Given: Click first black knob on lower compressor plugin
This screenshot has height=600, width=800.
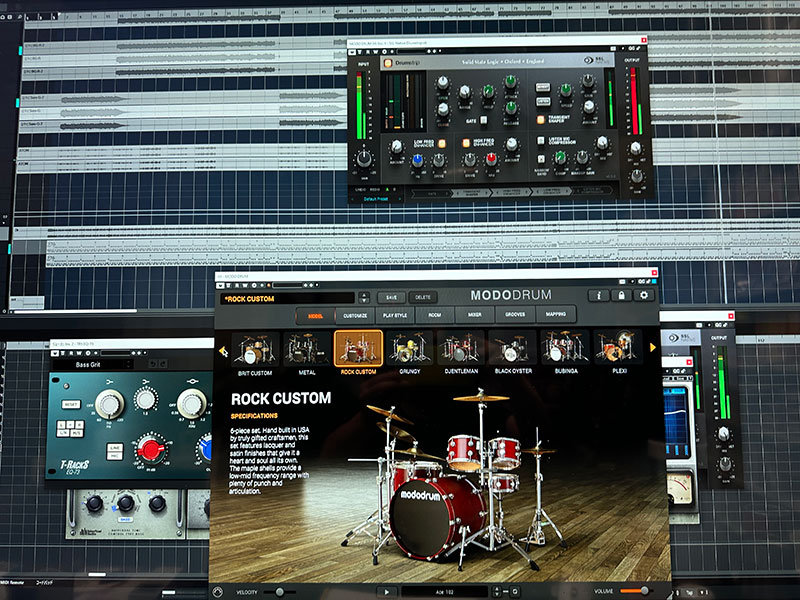Looking at the screenshot, I should 94,504.
